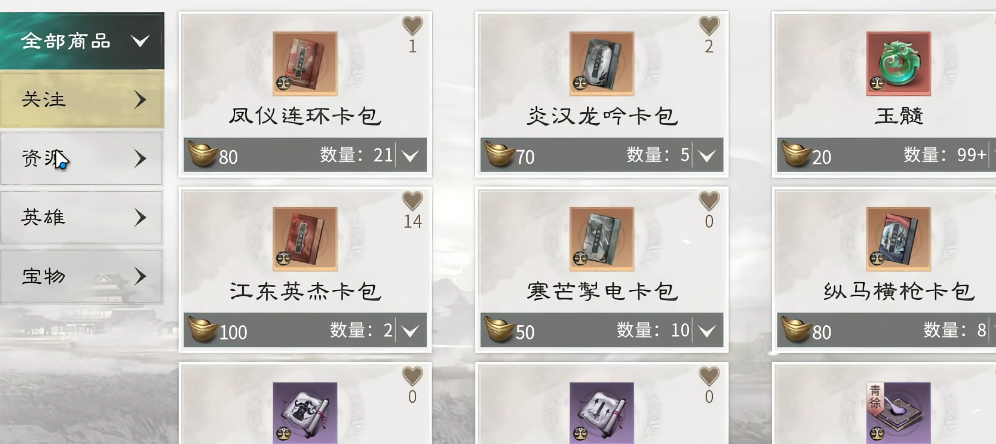Expand quantity dropdown on 寒芒掣电卡包

pos(706,331)
